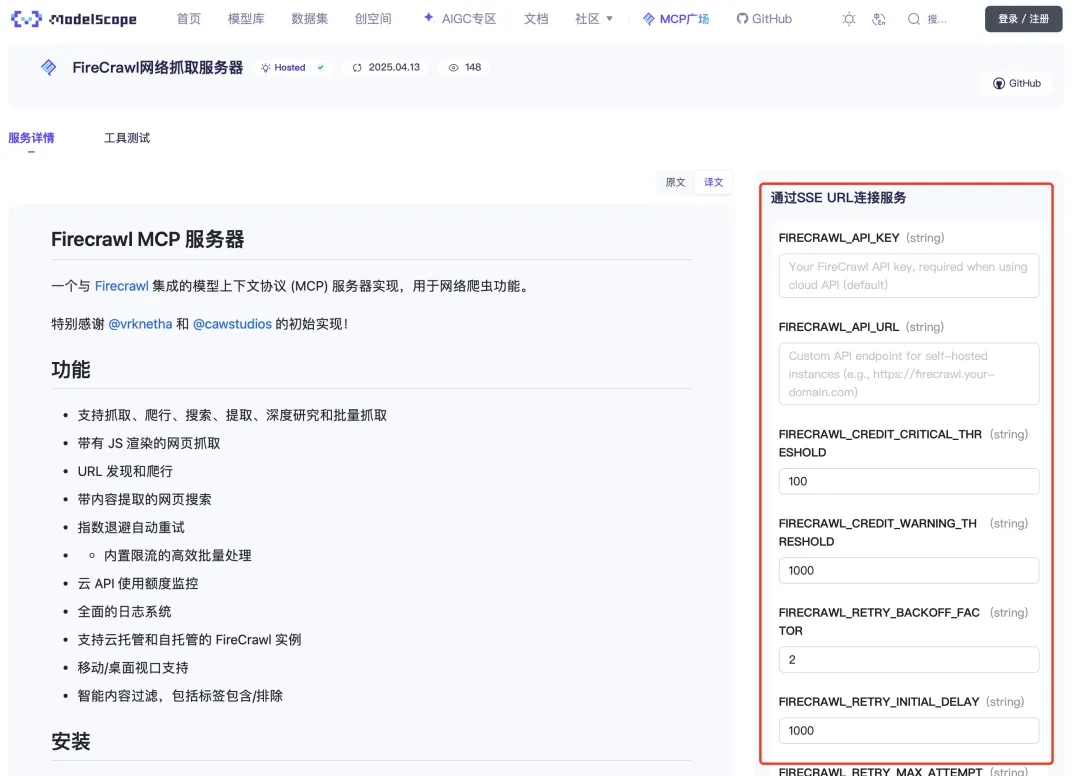Toggle light/dark theme sun icon
This screenshot has height=776, width=1080.
pos(849,19)
